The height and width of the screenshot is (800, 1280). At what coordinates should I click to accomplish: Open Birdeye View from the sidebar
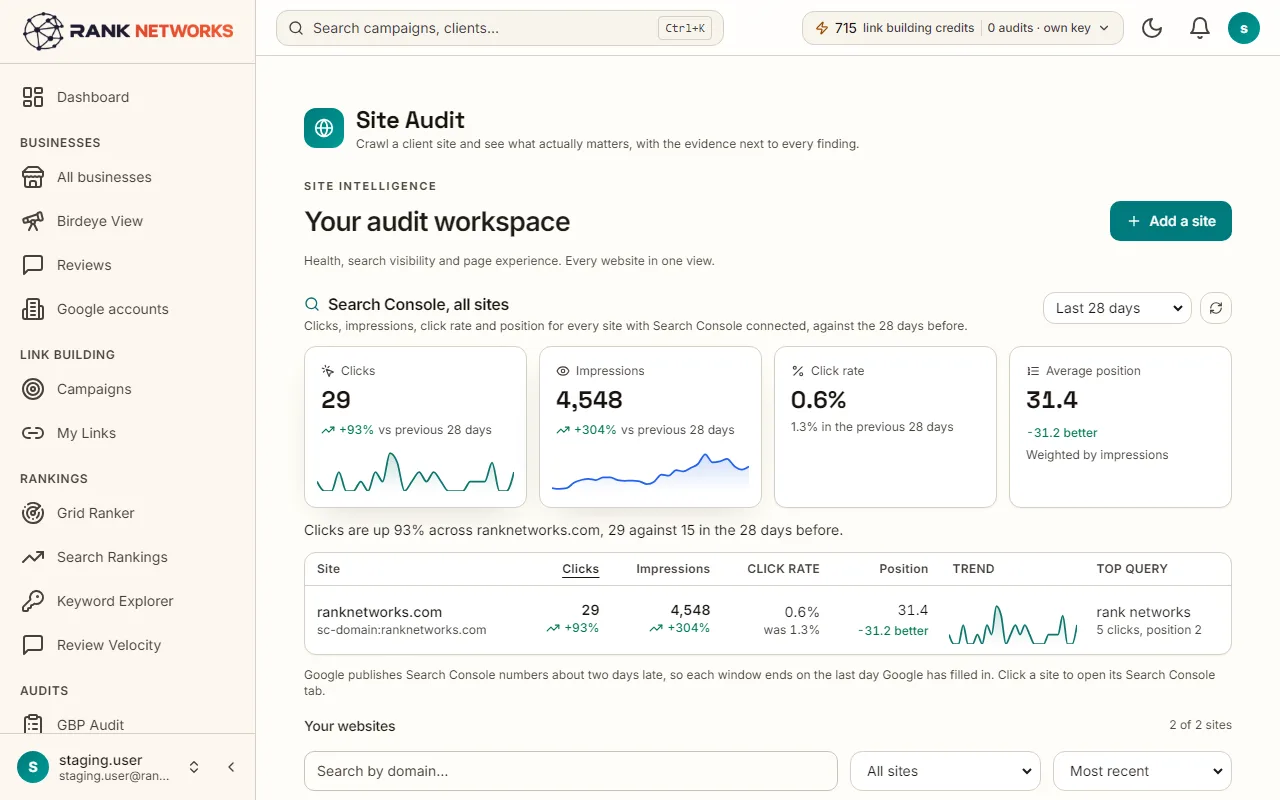pos(100,221)
